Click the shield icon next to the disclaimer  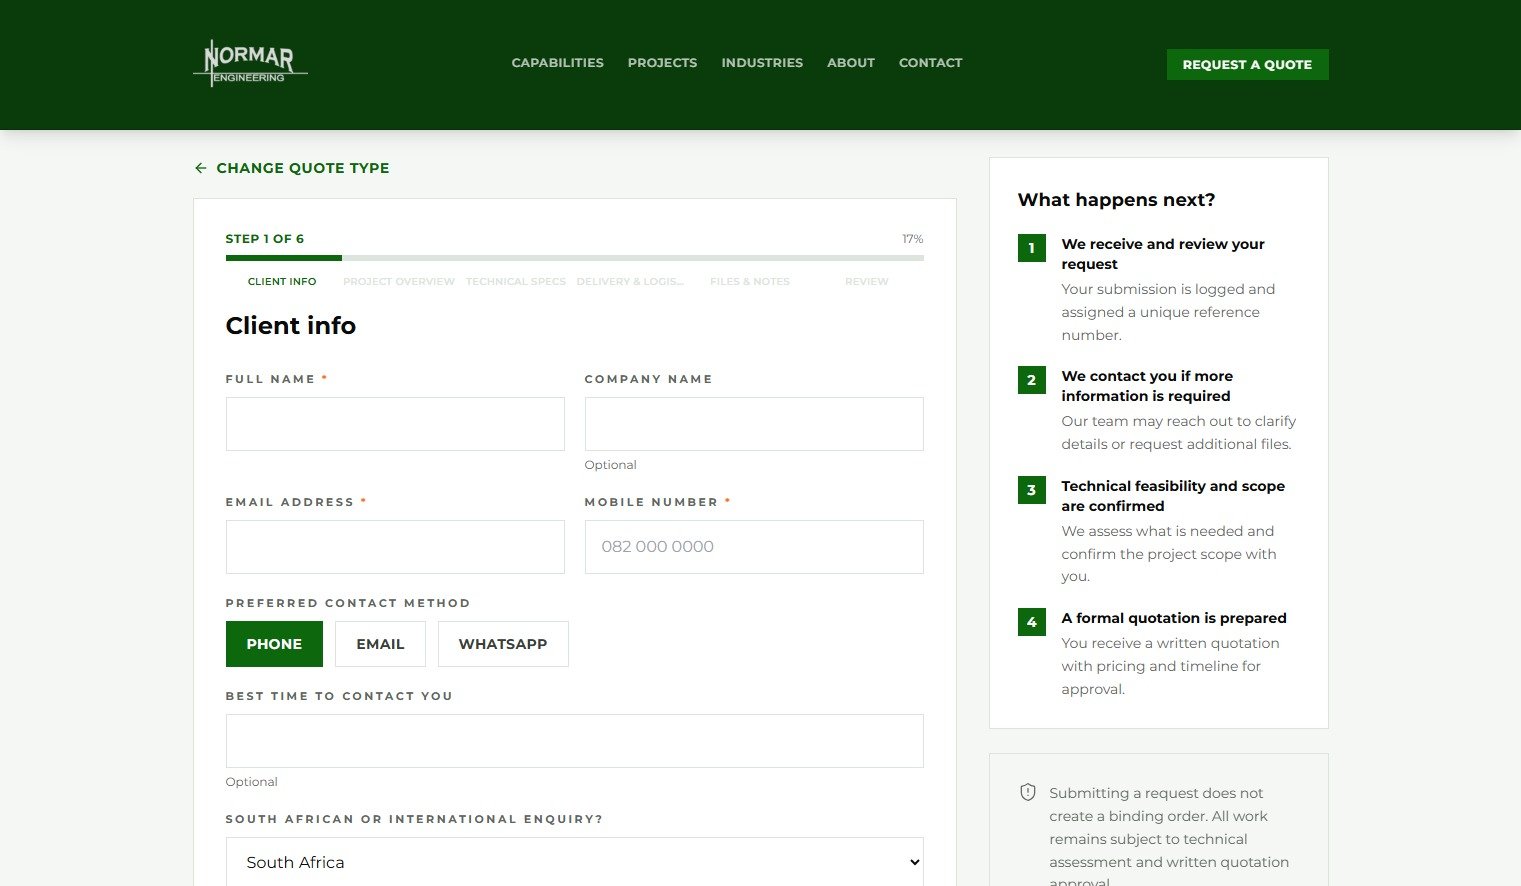(x=1028, y=793)
